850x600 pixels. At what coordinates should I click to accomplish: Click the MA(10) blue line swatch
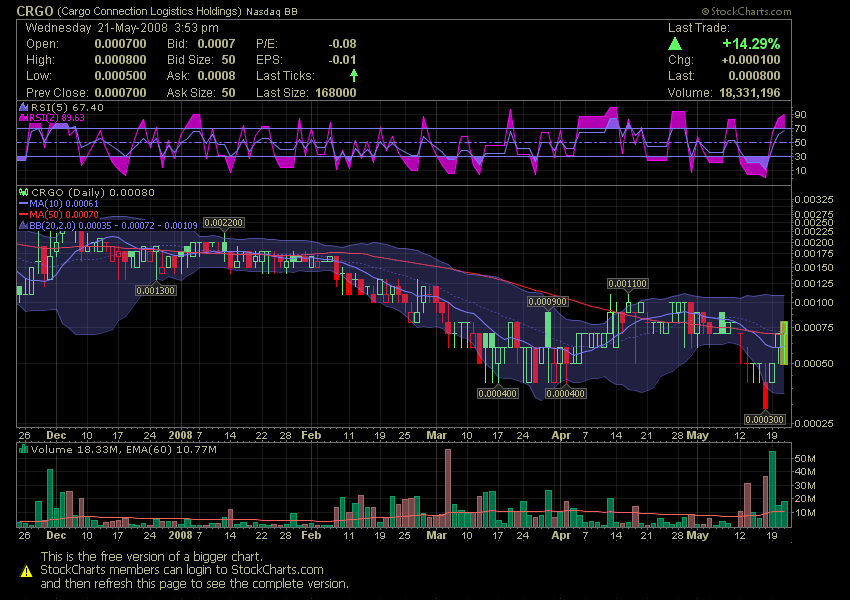22,203
